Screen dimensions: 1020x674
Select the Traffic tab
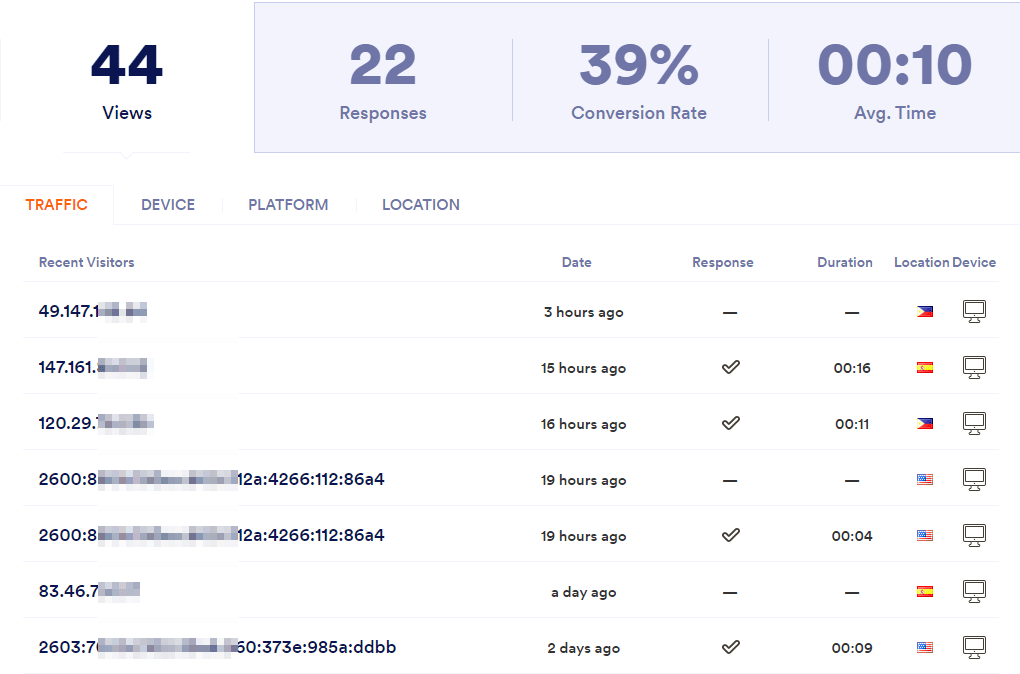tap(57, 205)
